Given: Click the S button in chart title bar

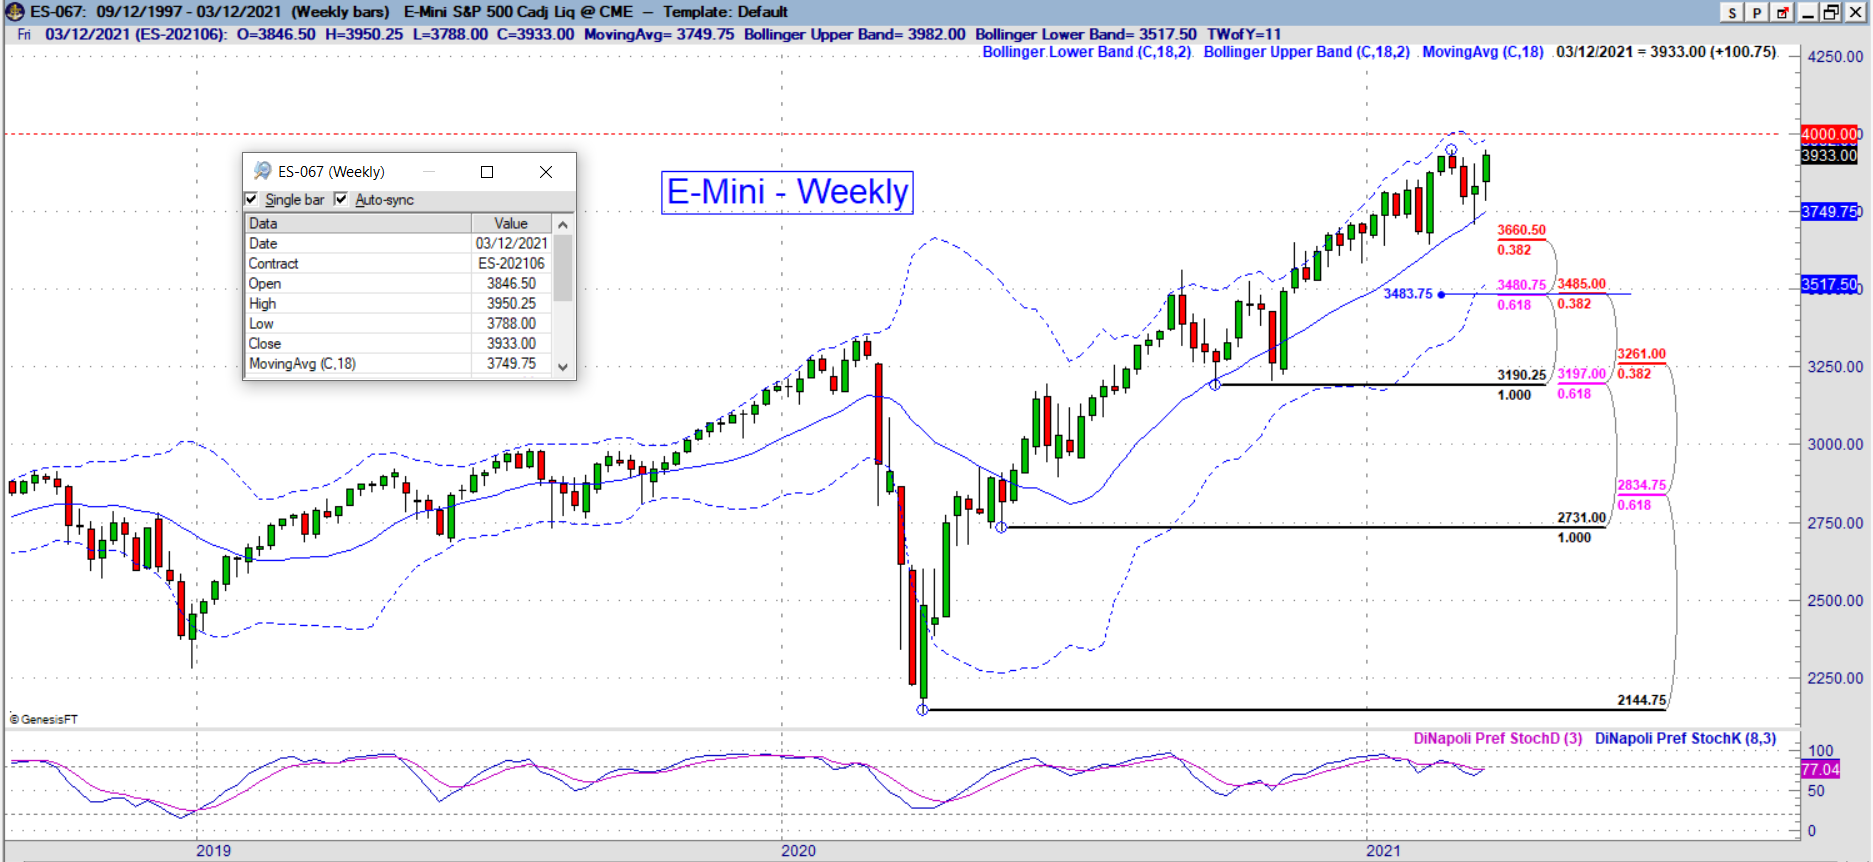Looking at the screenshot, I should tap(1733, 12).
